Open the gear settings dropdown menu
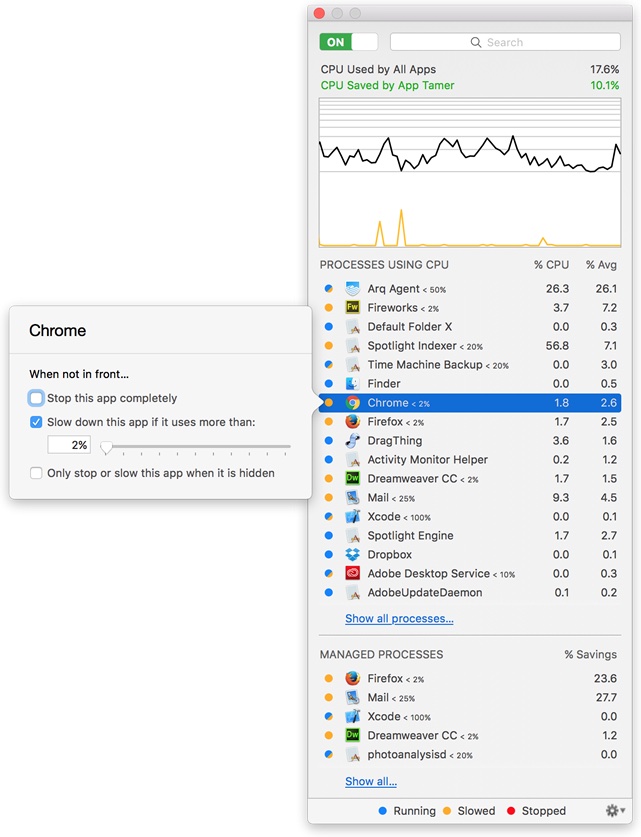The width and height of the screenshot is (641, 837). coord(616,811)
